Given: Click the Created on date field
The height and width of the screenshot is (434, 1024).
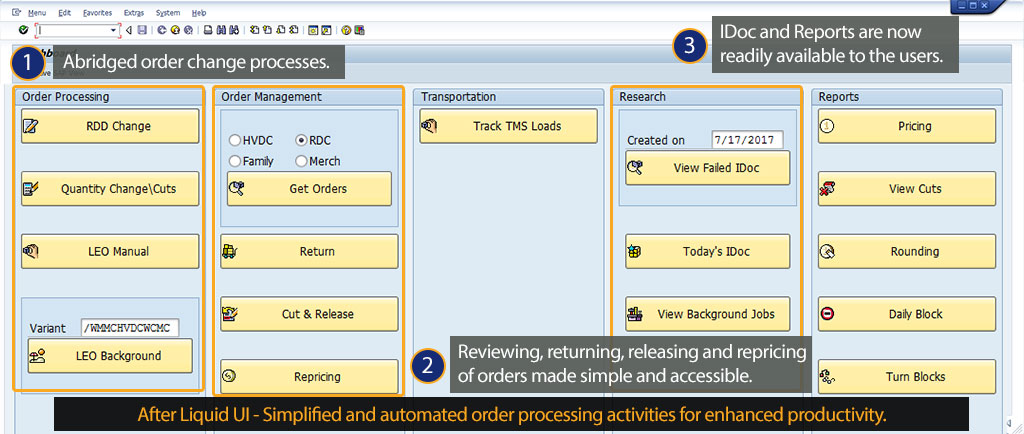Looking at the screenshot, I should pyautogui.click(x=747, y=140).
